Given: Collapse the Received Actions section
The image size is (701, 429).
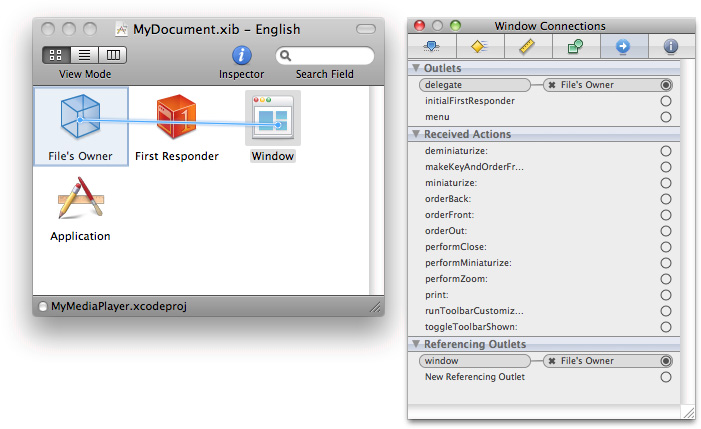Looking at the screenshot, I should (x=417, y=134).
